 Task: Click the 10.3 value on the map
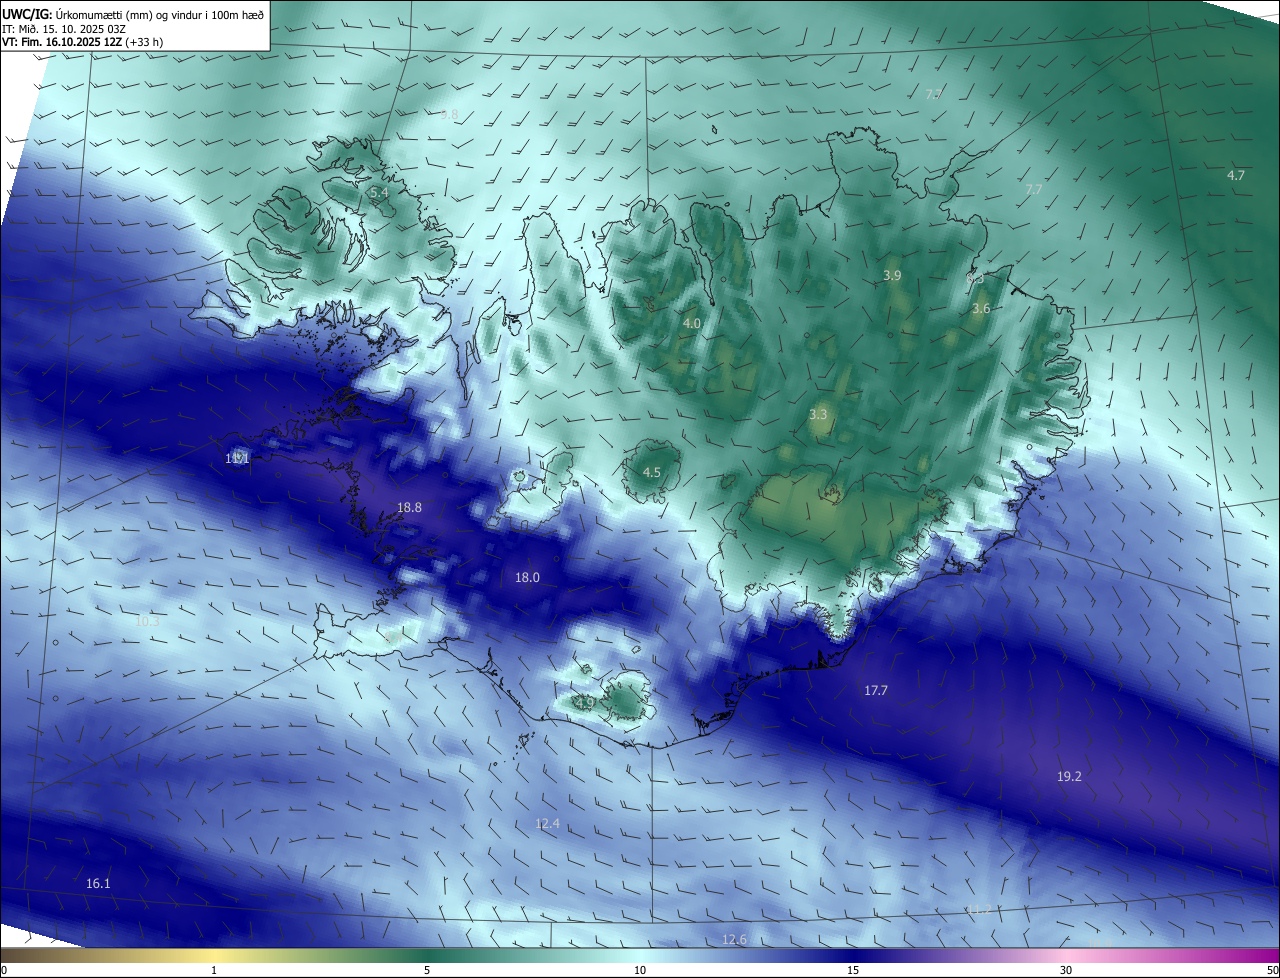point(147,622)
